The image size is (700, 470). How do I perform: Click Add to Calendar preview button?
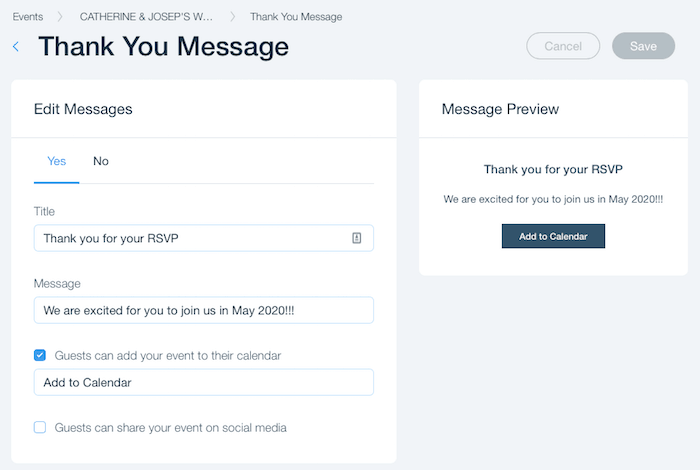553,236
